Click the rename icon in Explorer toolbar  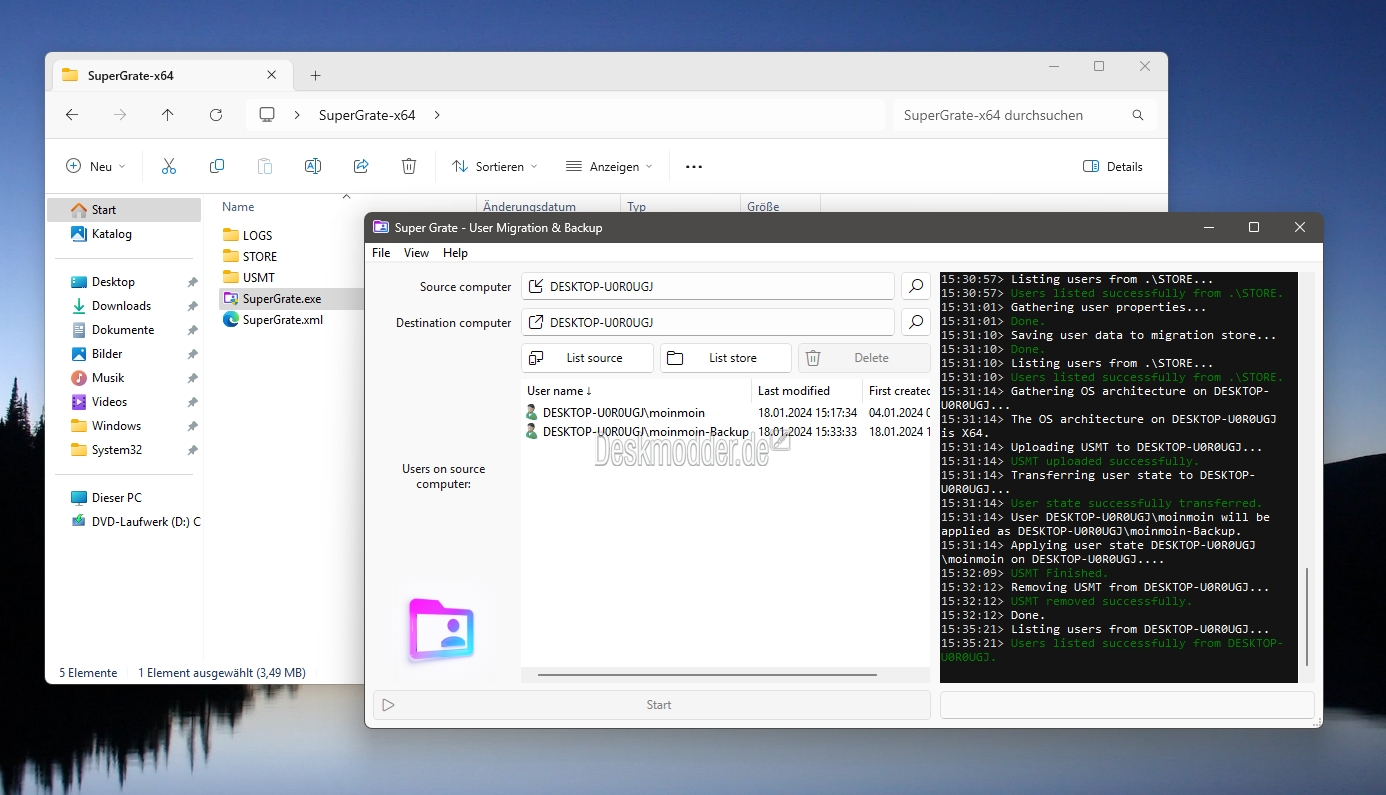coord(313,167)
